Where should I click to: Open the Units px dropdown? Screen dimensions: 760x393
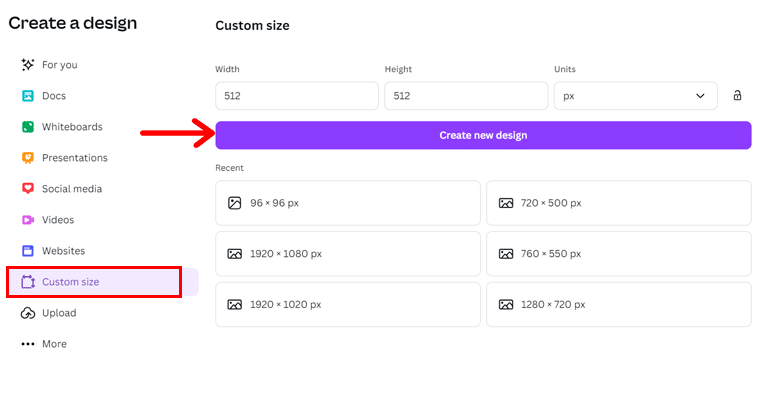point(635,96)
